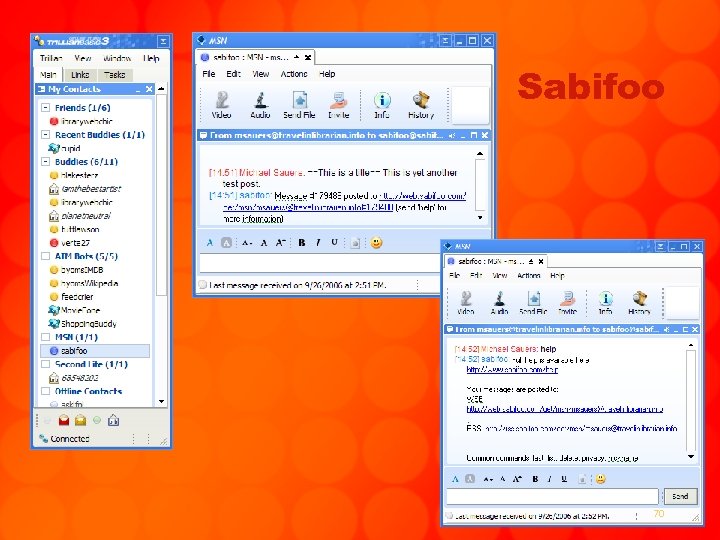Screen dimensions: 720x540
Task: Click the highlighted background-color 'A' icon in back MSN window
Action: tap(226, 243)
